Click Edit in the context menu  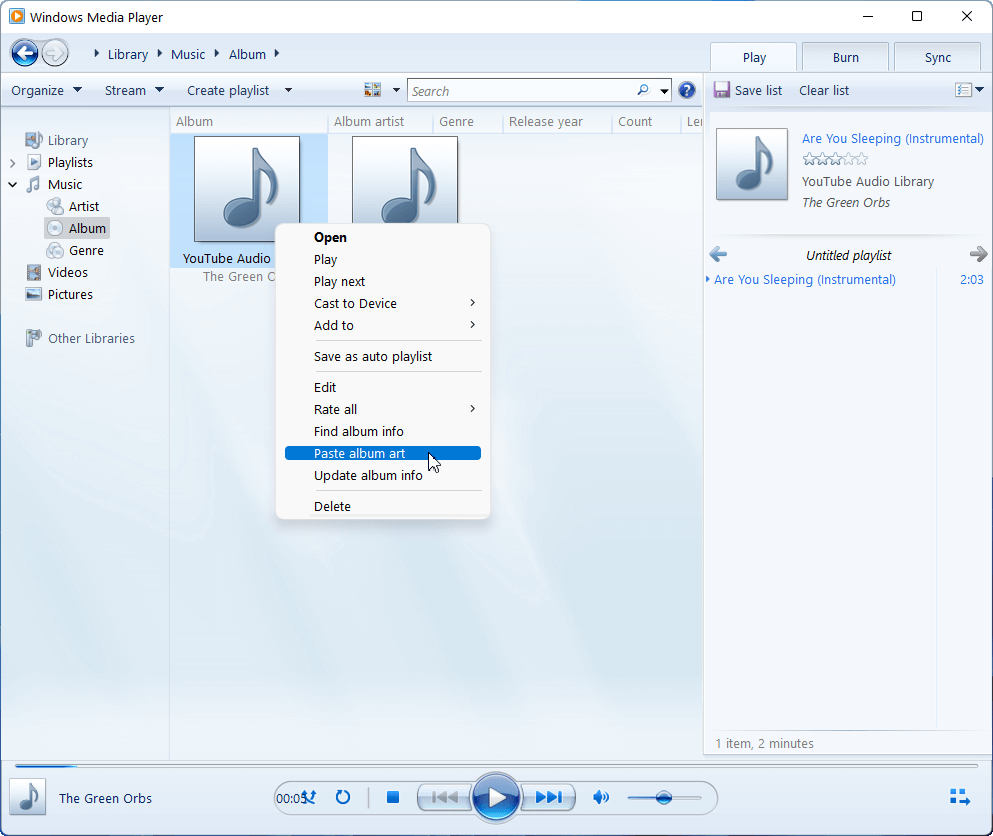pyautogui.click(x=383, y=387)
